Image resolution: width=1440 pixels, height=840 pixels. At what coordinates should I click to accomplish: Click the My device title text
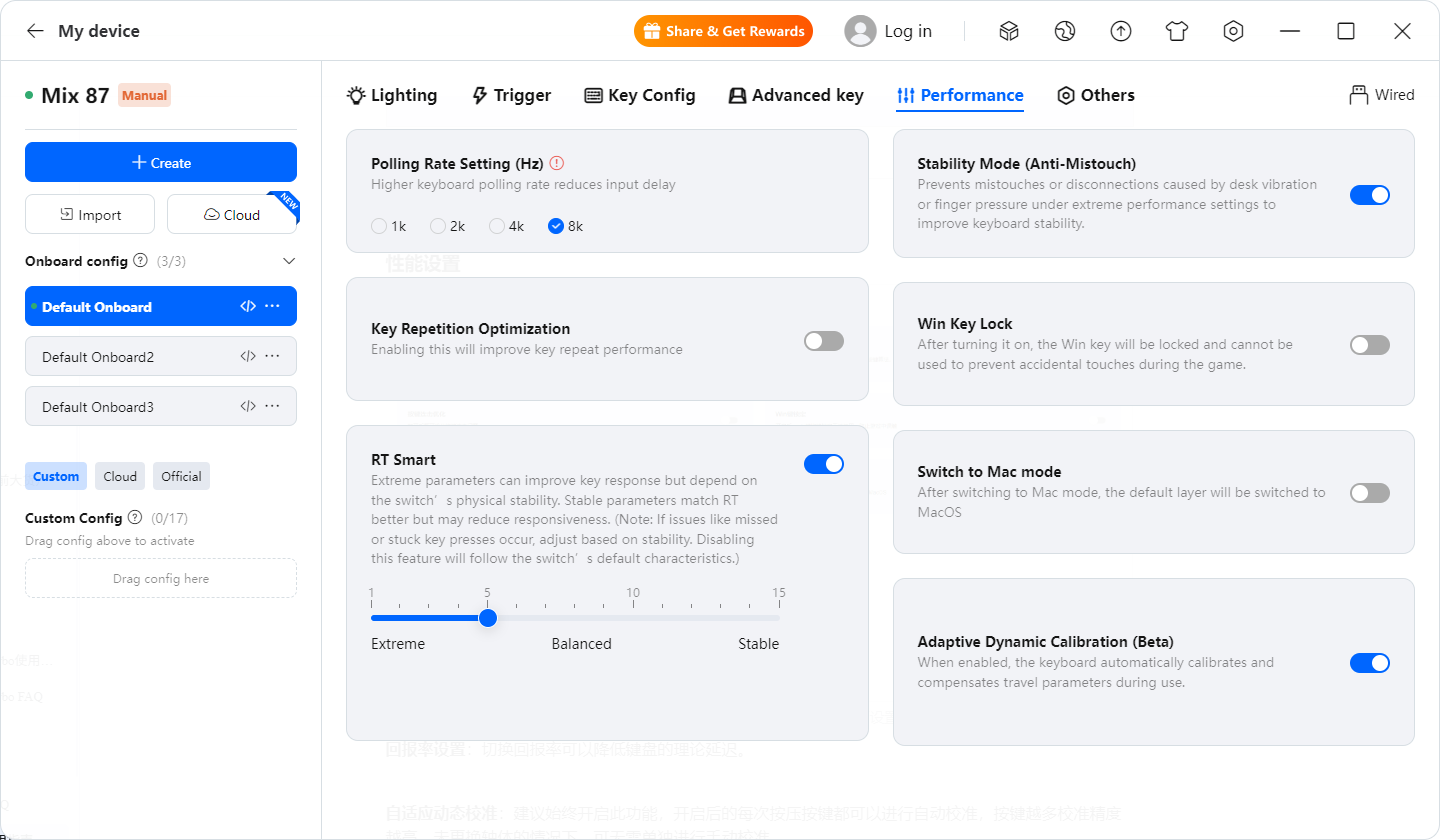99,31
